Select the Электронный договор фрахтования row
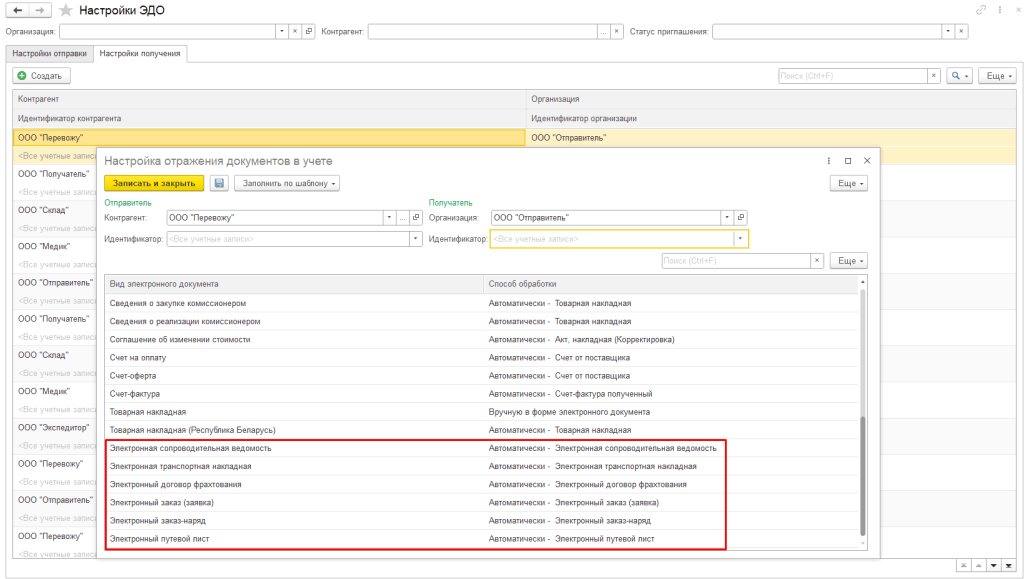The height and width of the screenshot is (579, 1024). [x=482, y=484]
